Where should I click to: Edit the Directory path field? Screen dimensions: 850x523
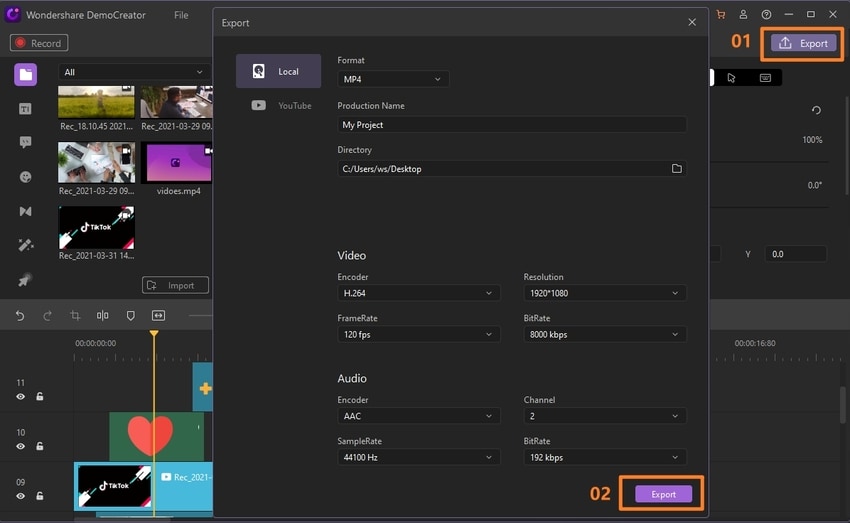pos(512,169)
